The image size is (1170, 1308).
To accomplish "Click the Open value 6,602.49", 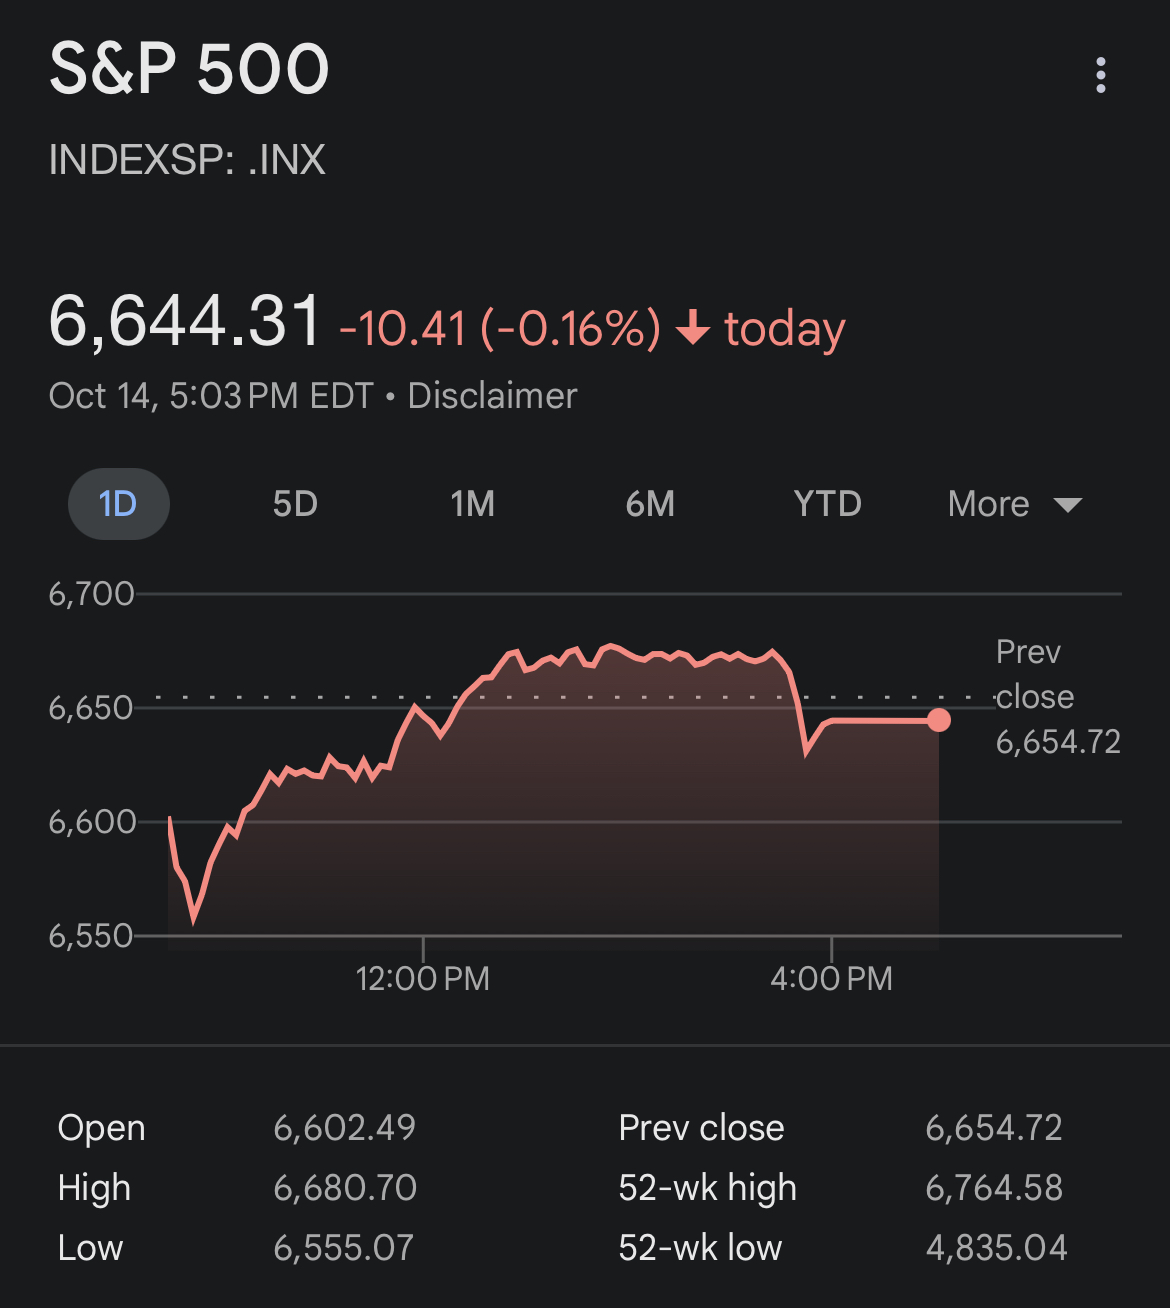I will [344, 1128].
